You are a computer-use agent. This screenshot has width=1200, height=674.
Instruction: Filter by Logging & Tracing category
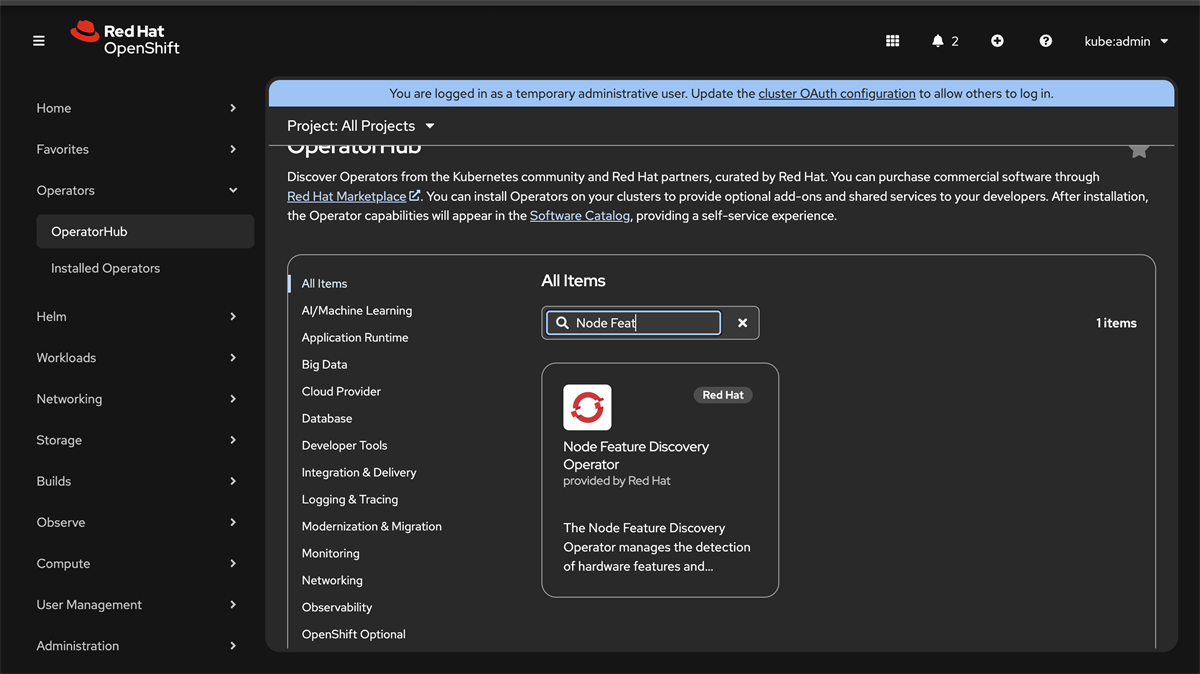click(x=350, y=500)
